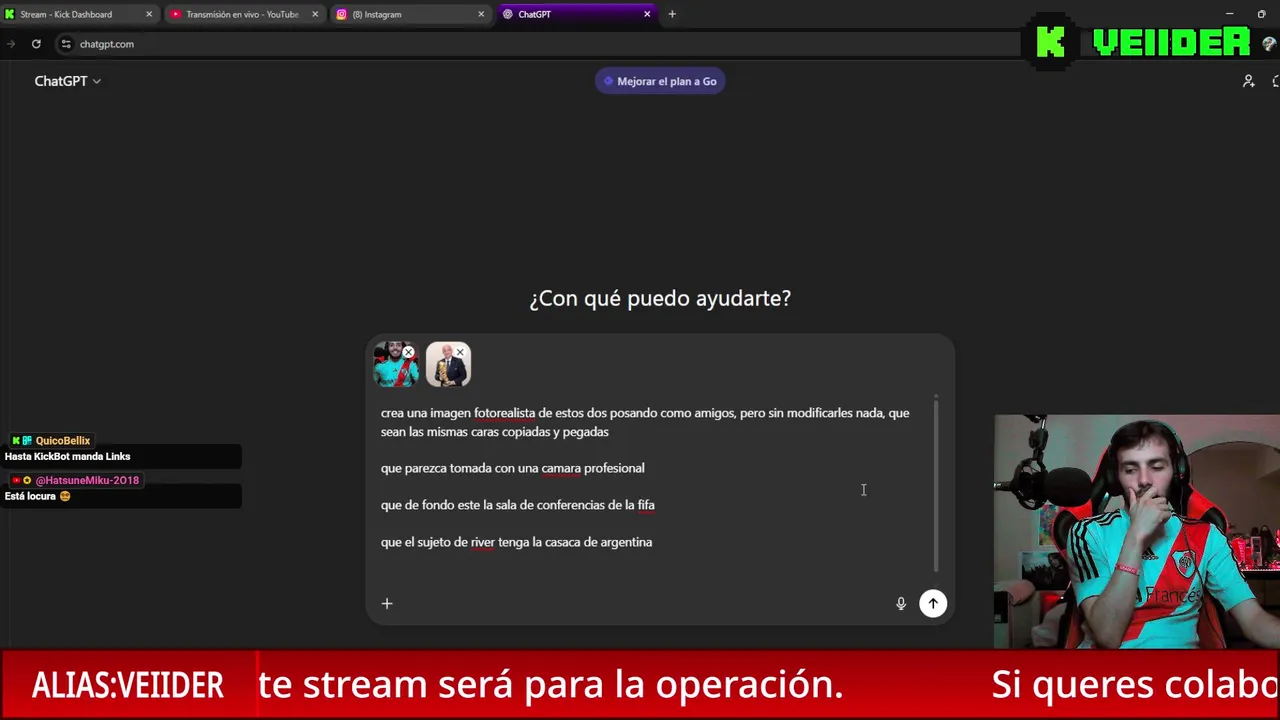The height and width of the screenshot is (720, 1280).
Task: Click the chatgpt.com address bar
Action: (x=540, y=44)
